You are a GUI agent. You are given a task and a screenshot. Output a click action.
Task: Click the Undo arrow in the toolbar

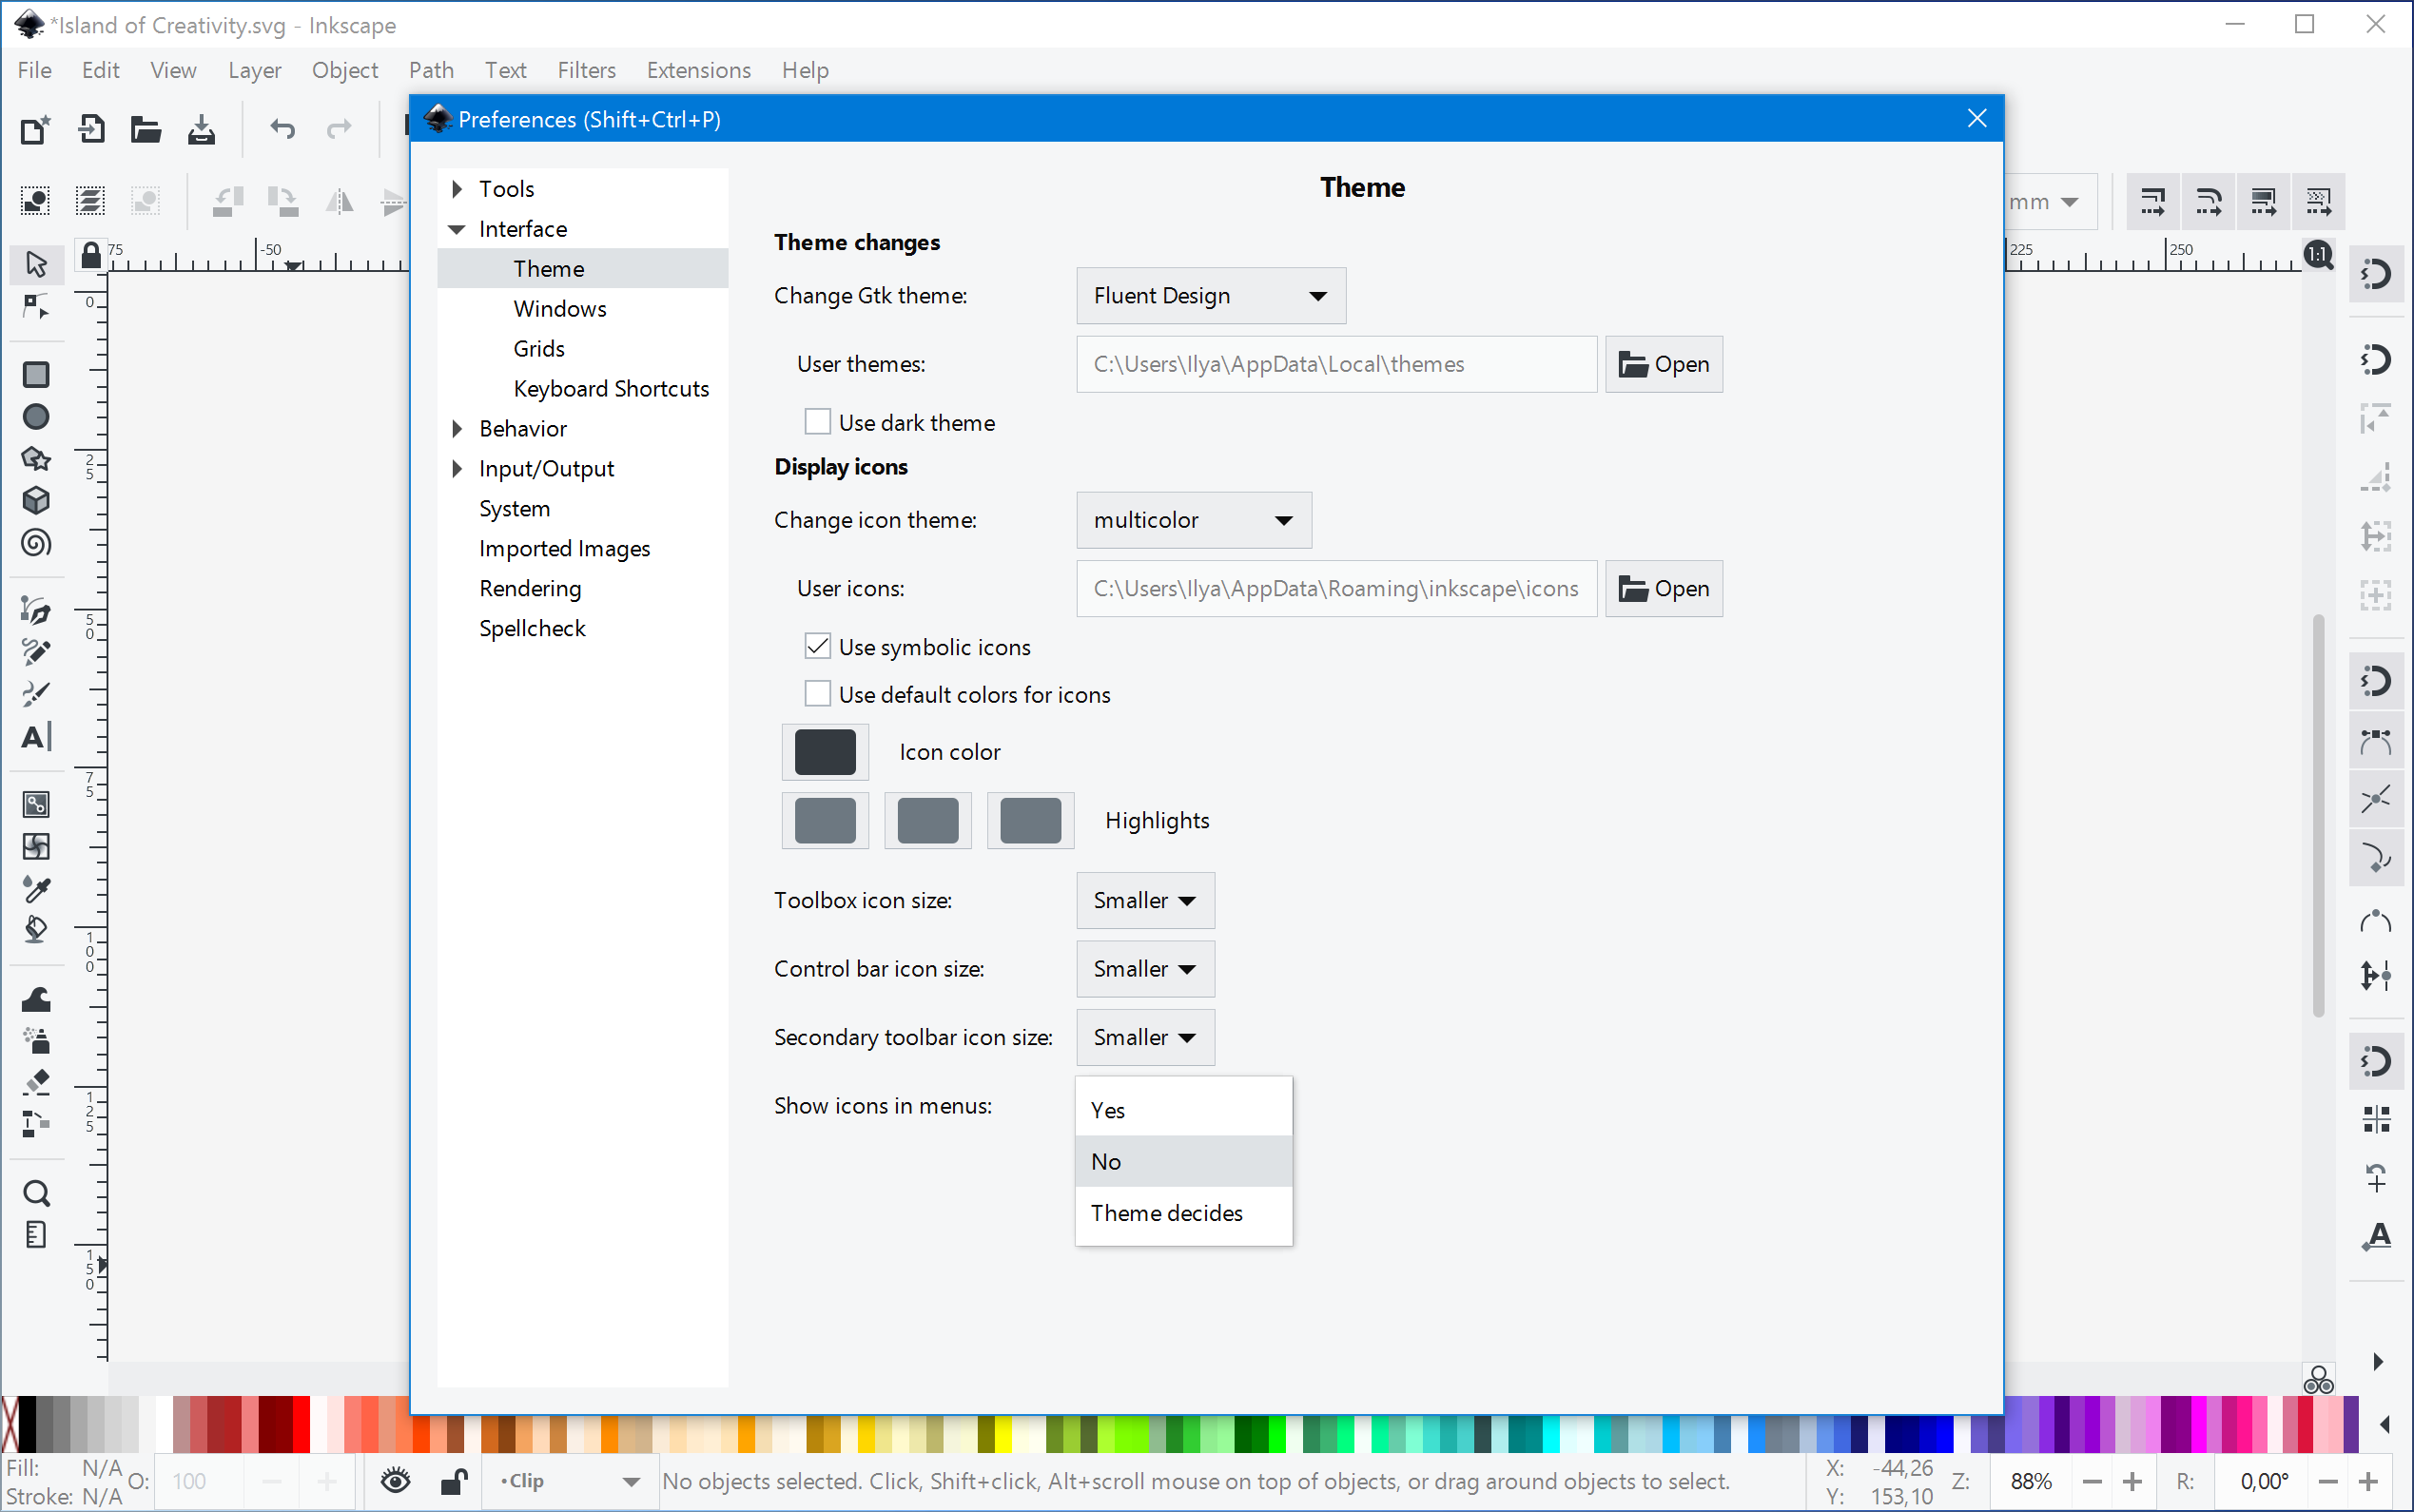pos(282,129)
